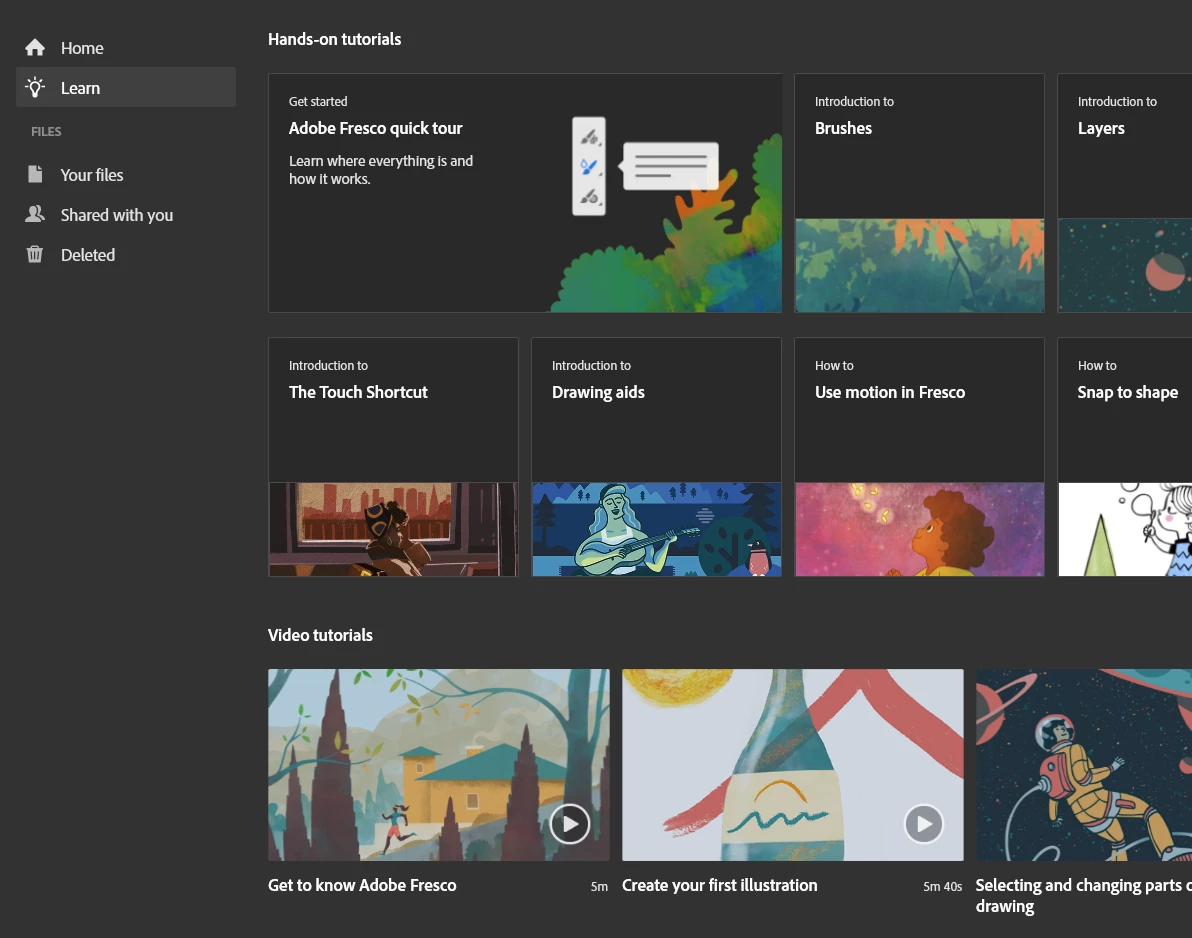1192x938 pixels.
Task: Click the Video tutorials heading
Action: coord(320,635)
